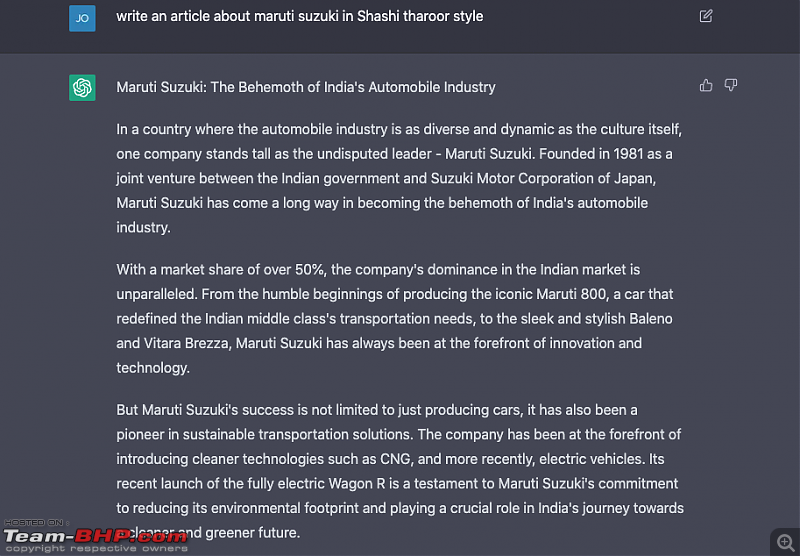This screenshot has width=800, height=556.
Task: Click the 'copyright respective owners' text
Action: point(96,549)
